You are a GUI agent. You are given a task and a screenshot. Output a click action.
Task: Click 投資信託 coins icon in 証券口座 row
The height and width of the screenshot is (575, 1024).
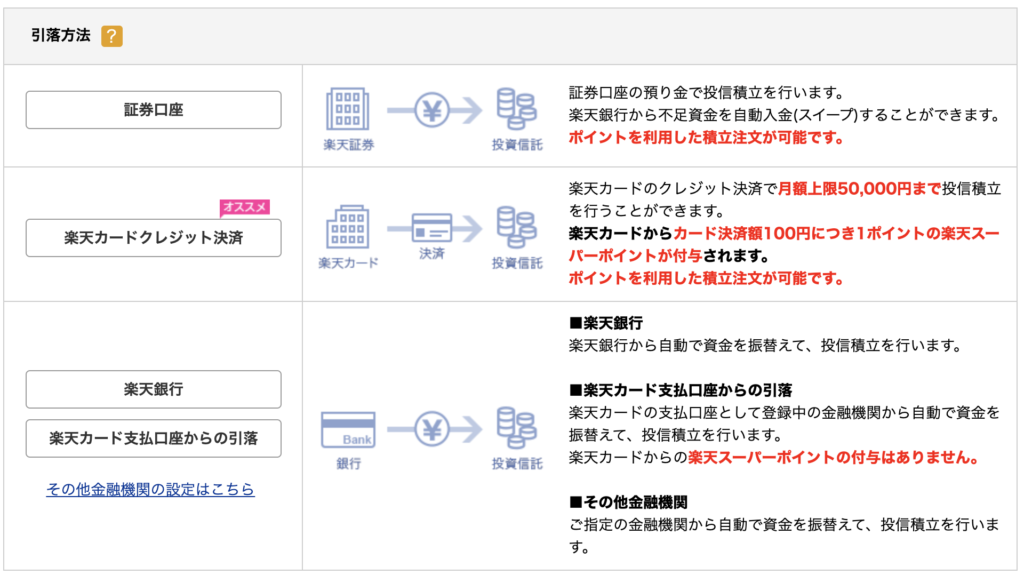(517, 109)
